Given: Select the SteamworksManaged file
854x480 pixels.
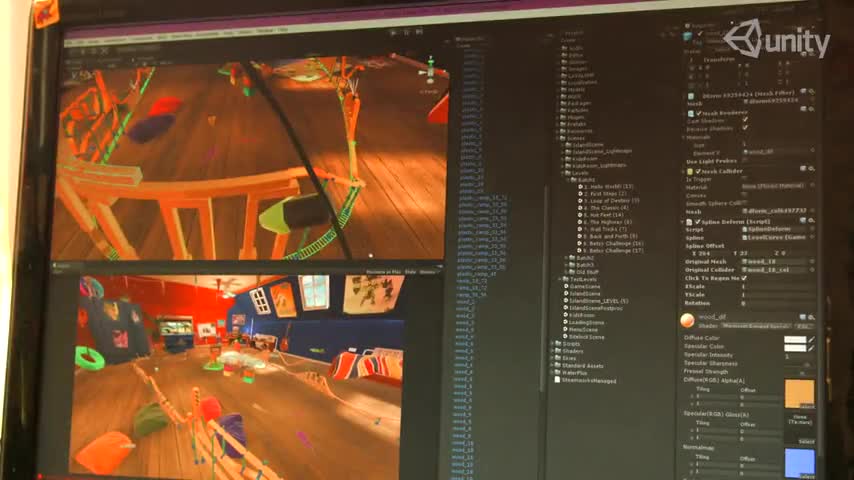Looking at the screenshot, I should click(x=585, y=380).
